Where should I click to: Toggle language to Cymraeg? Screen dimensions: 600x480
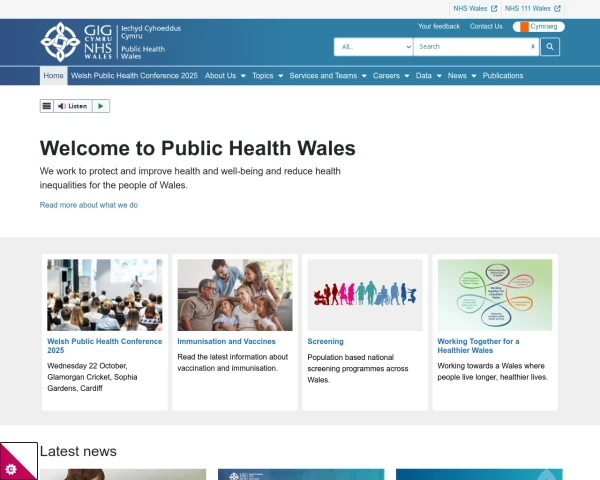[x=538, y=26]
